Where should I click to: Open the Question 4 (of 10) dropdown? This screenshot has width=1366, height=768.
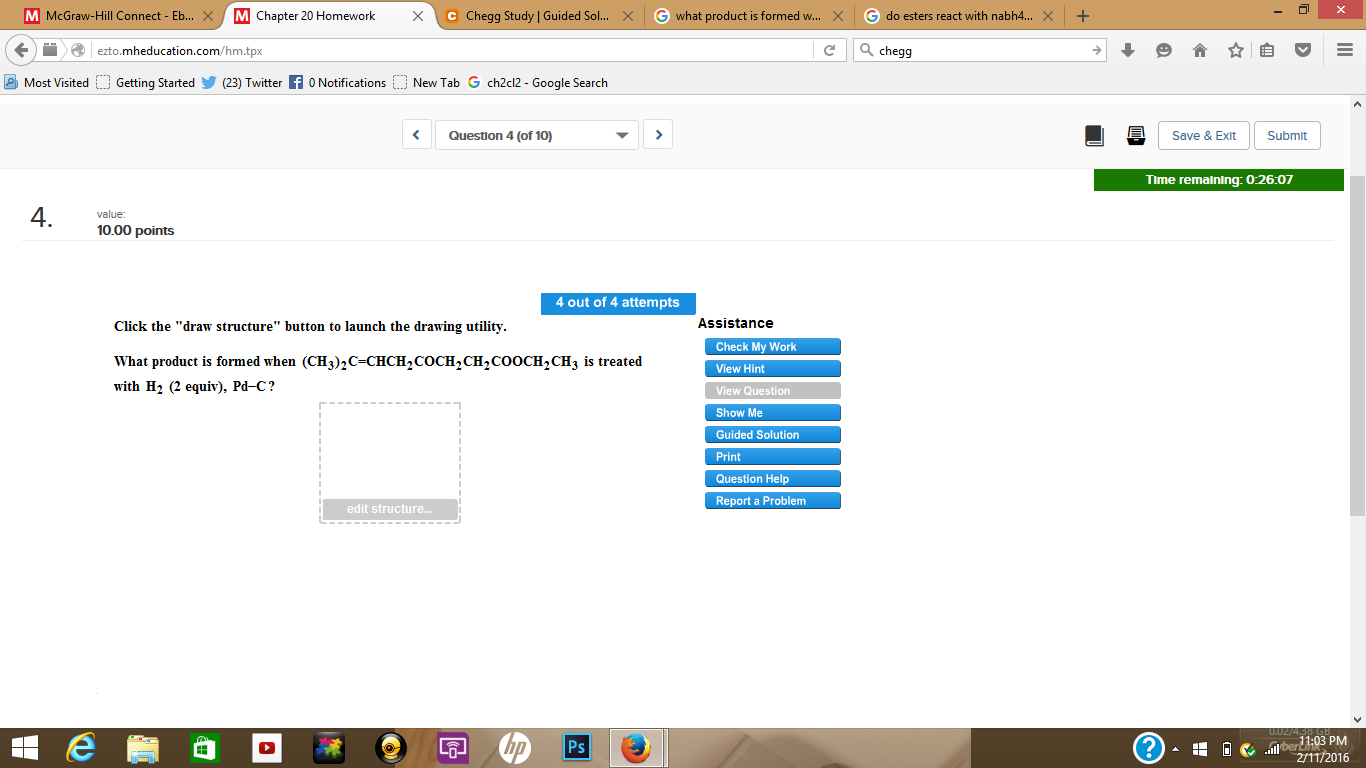pyautogui.click(x=536, y=134)
